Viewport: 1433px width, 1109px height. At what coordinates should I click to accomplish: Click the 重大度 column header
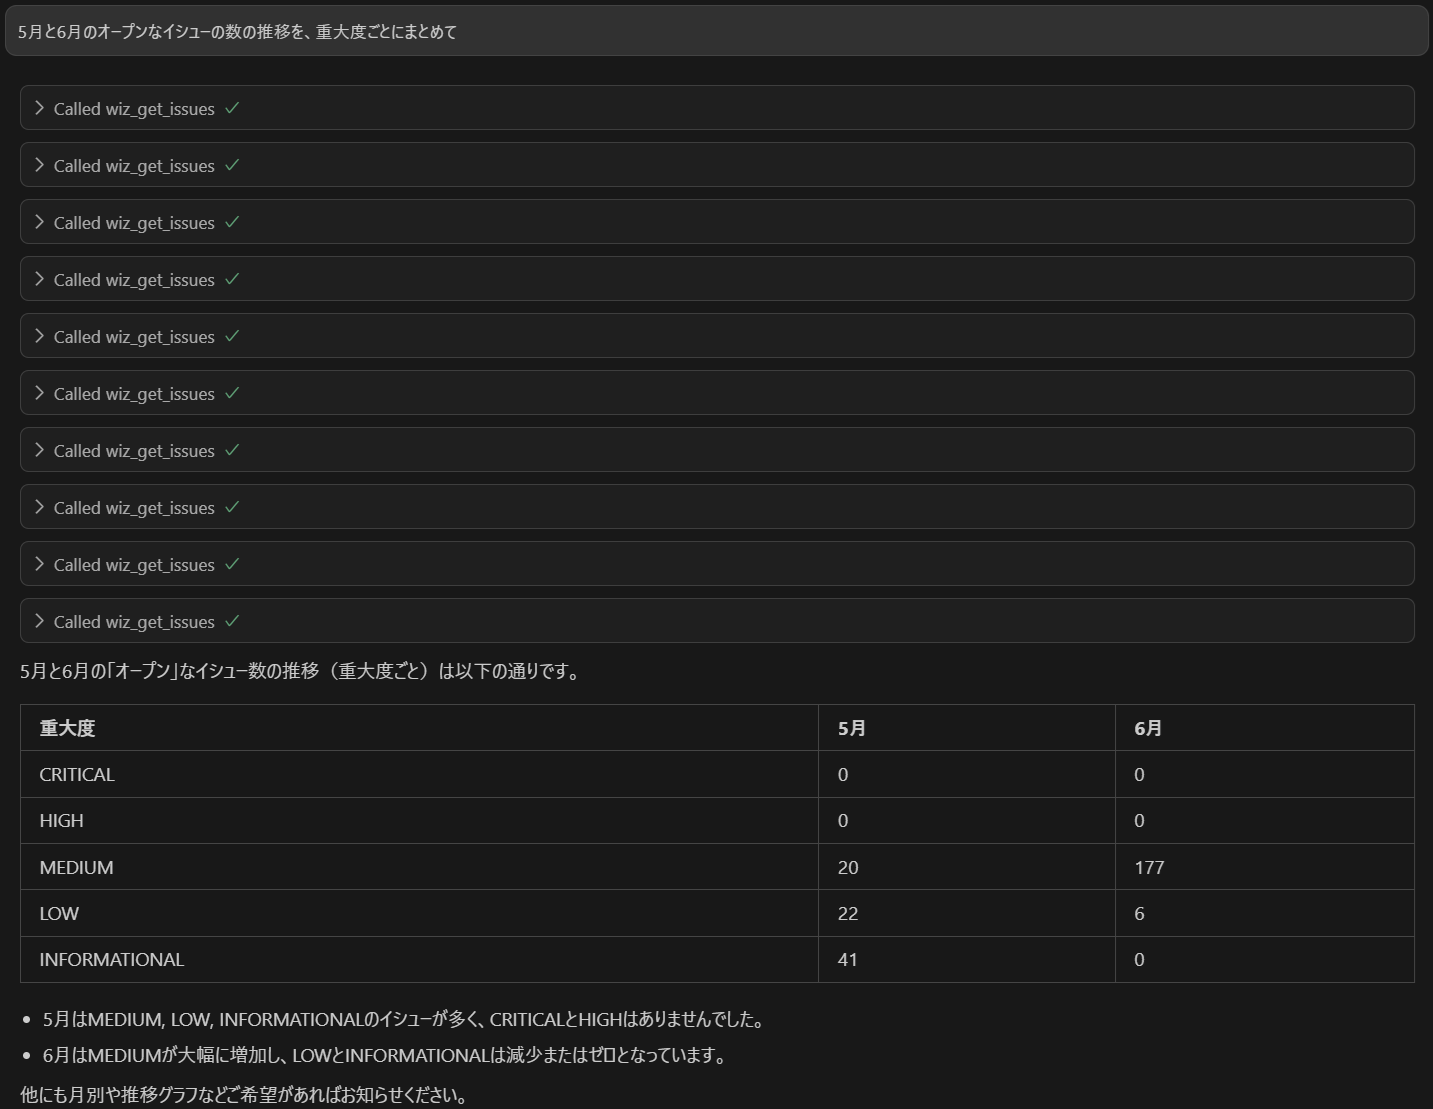tap(67, 728)
